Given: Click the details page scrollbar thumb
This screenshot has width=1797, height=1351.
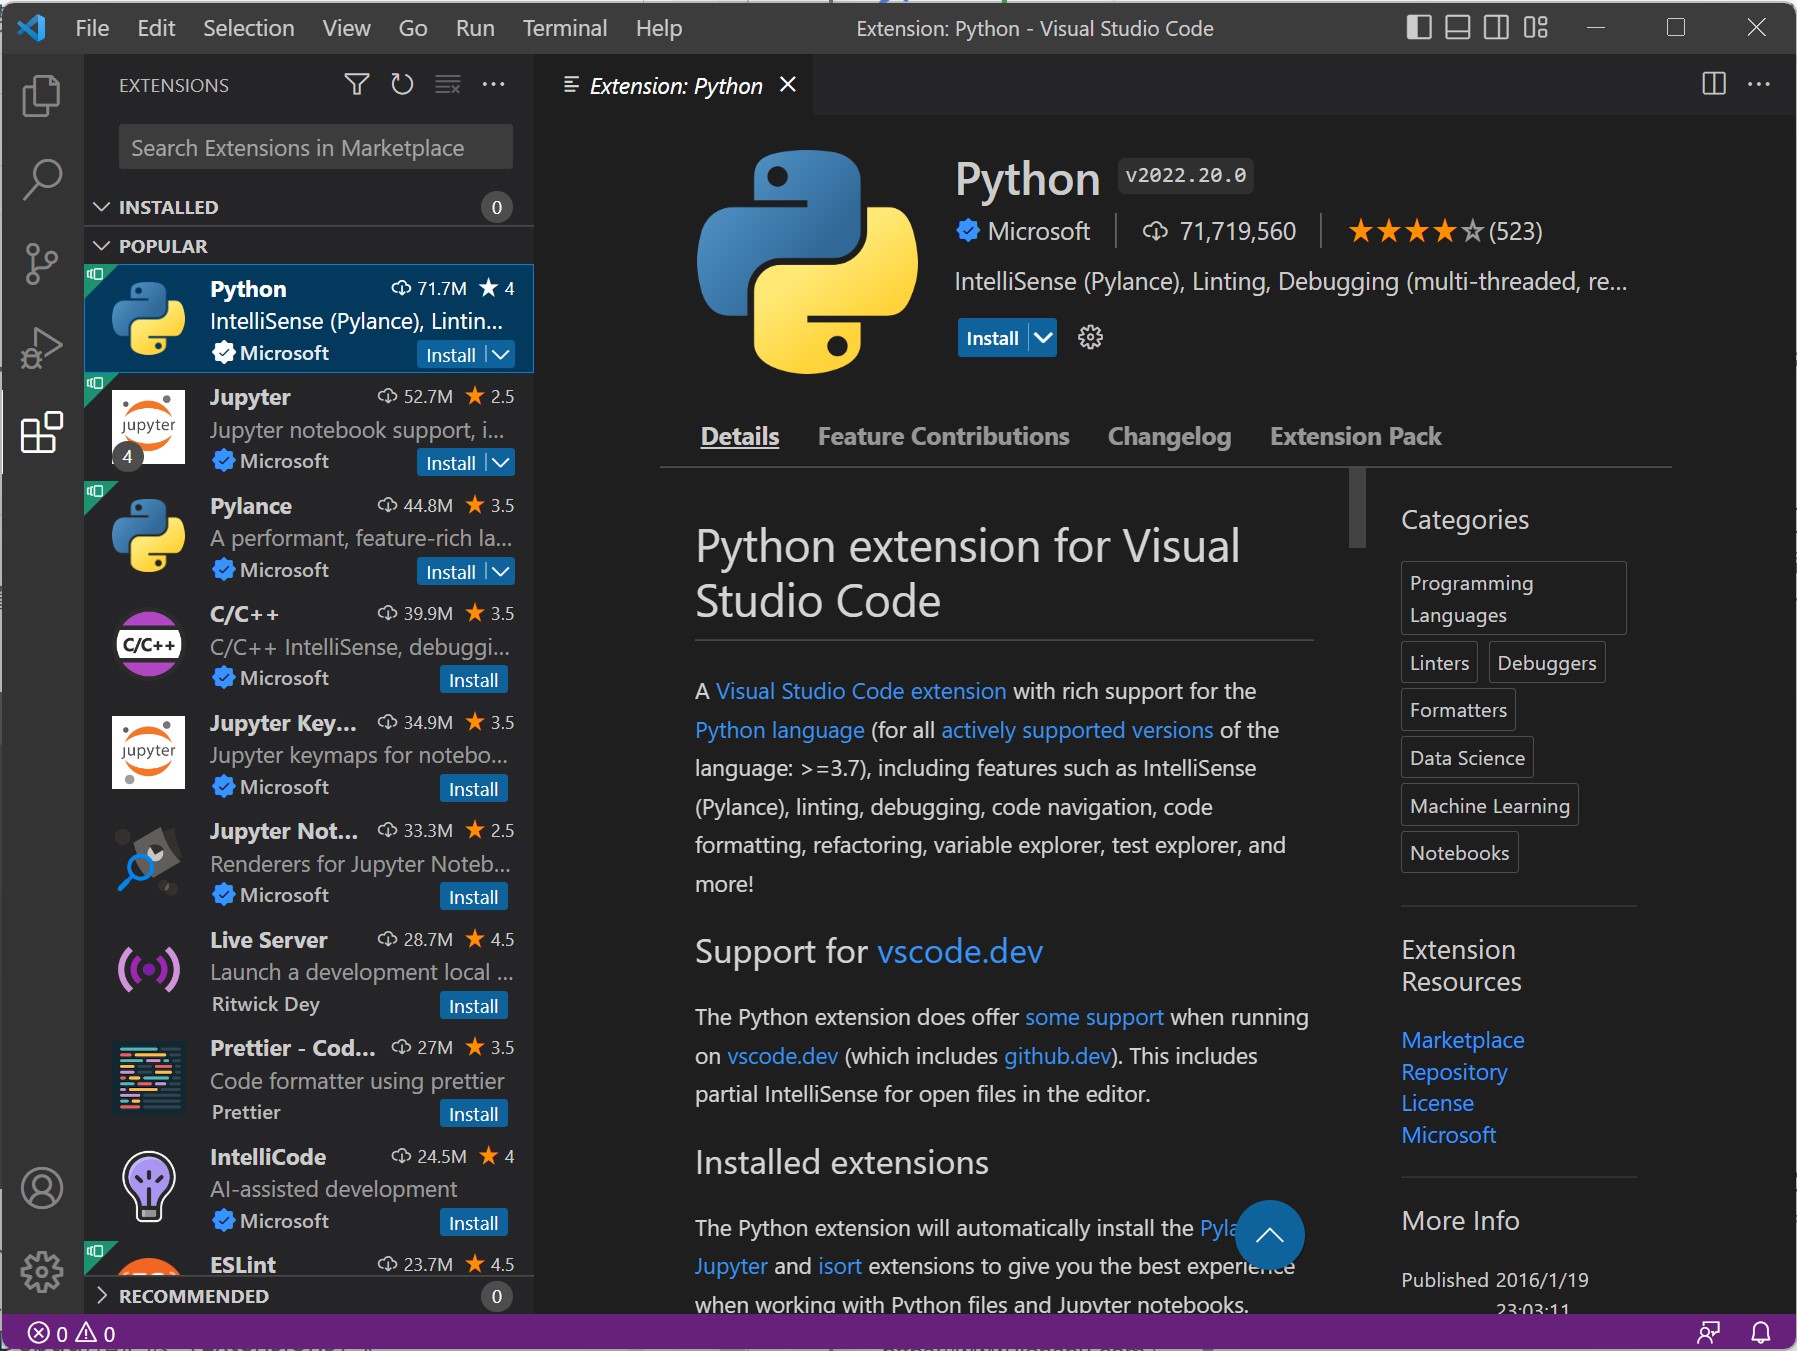Looking at the screenshot, I should [x=1357, y=507].
